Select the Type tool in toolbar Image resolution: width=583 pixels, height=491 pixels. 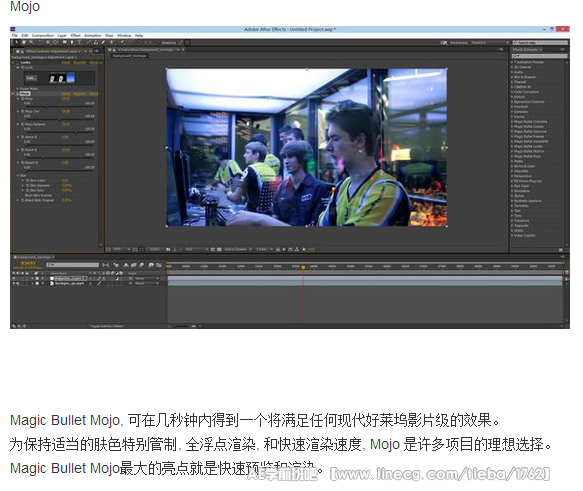pos(79,43)
